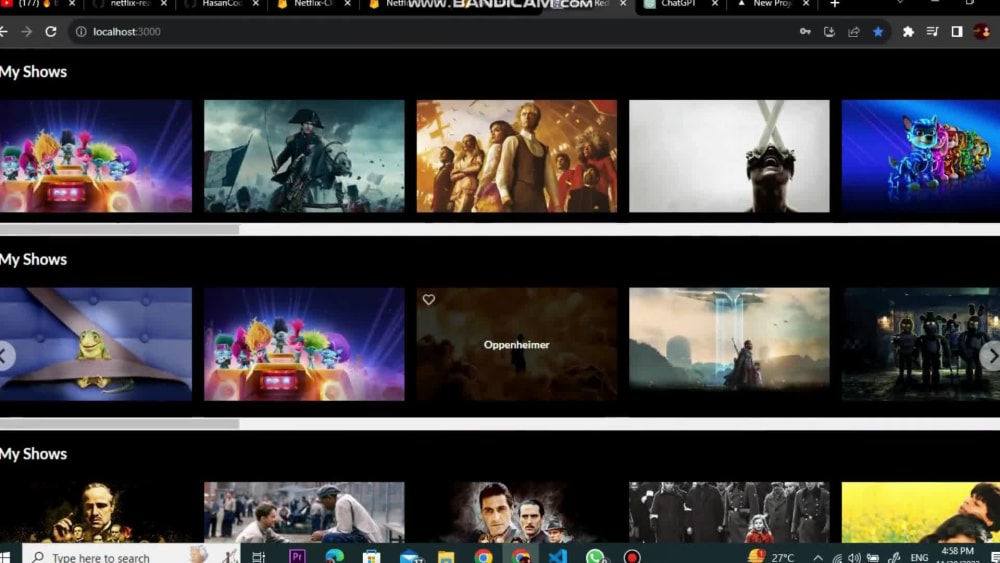The width and height of the screenshot is (1000, 563).
Task: Open Trolls poster in first row
Action: 96,156
